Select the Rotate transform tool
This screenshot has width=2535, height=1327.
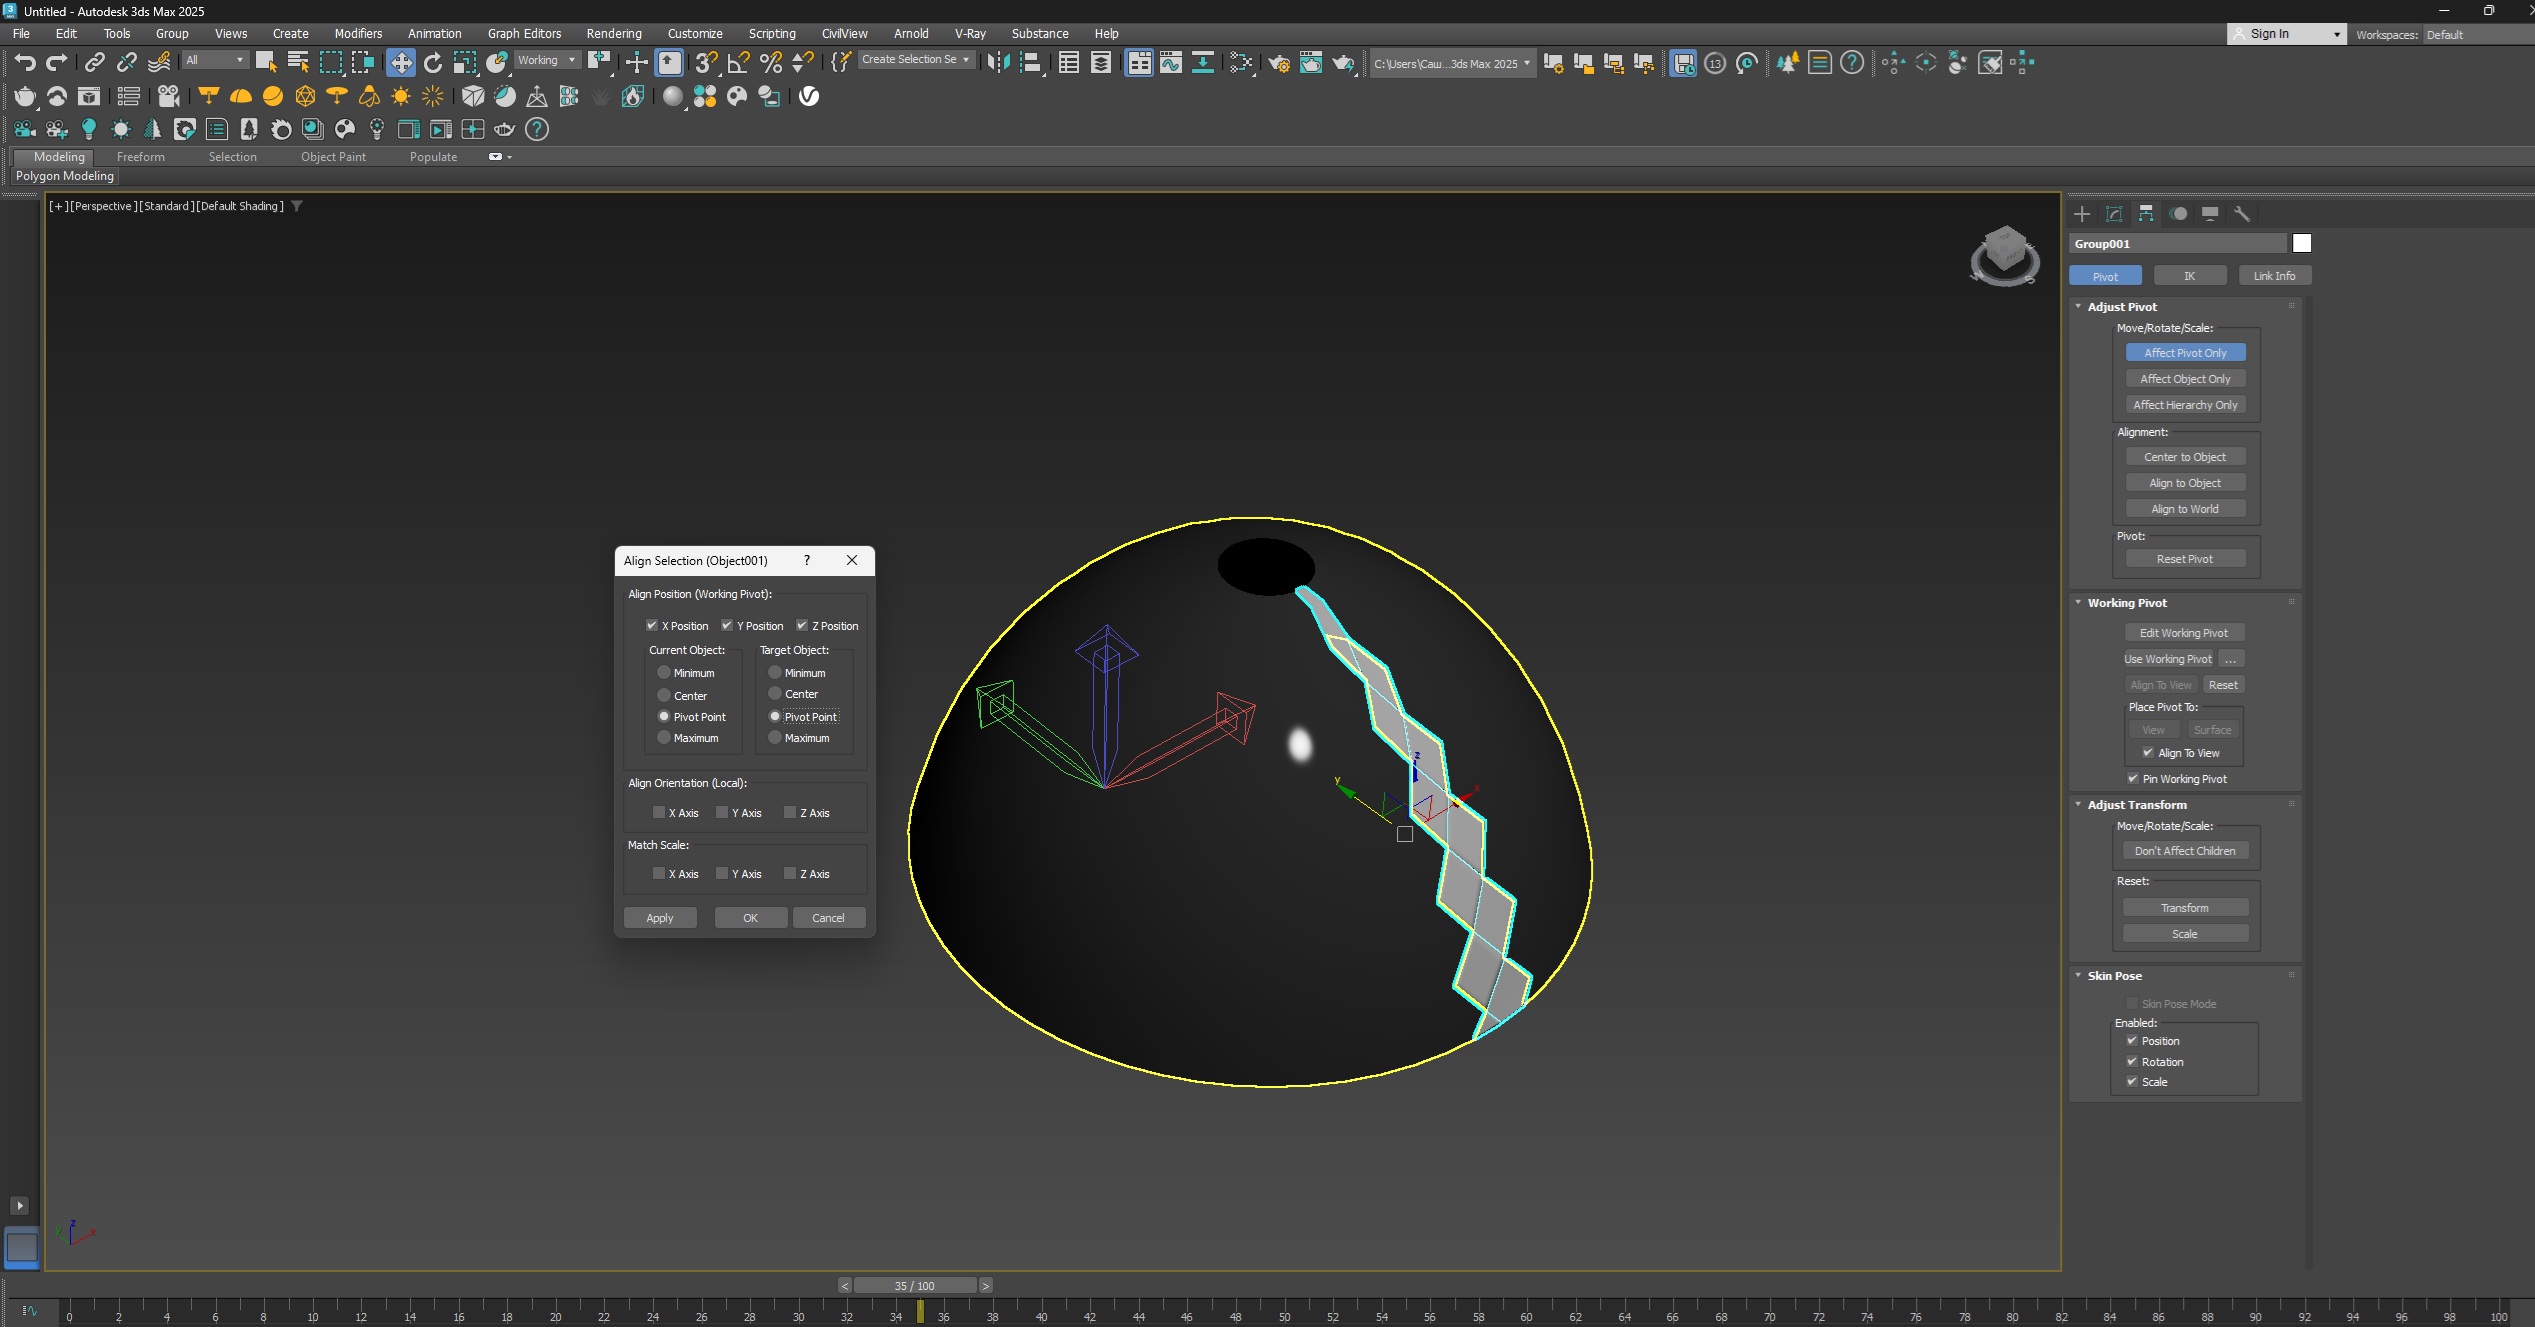[432, 63]
